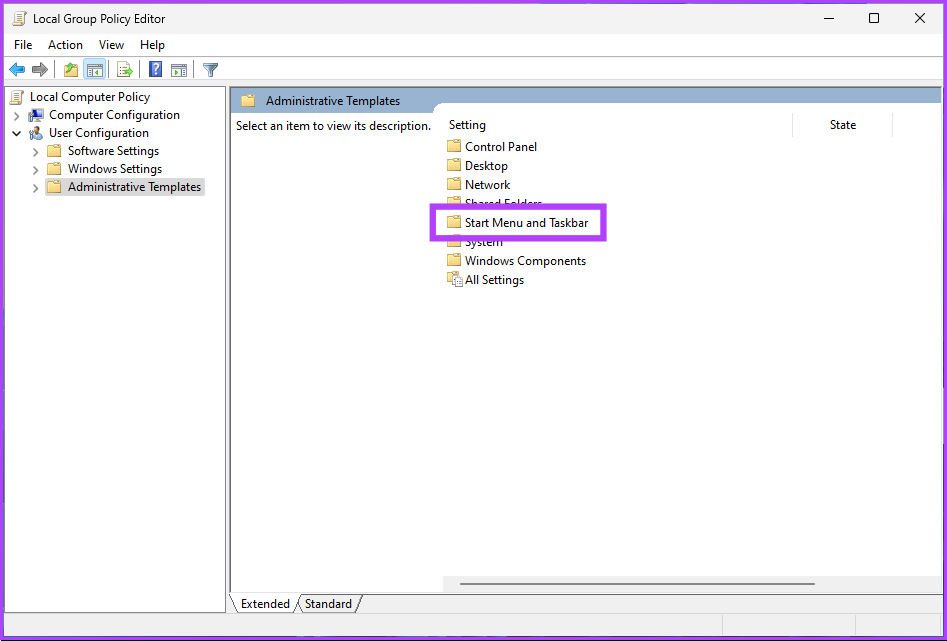Click the Export List toolbar icon

pos(125,69)
